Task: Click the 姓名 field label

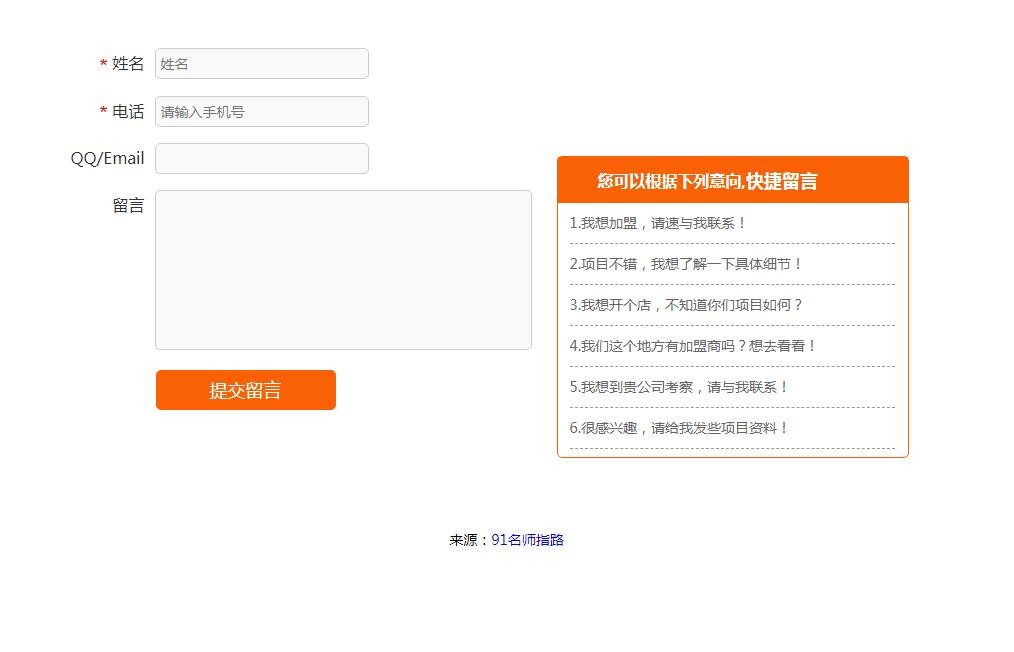Action: click(127, 63)
